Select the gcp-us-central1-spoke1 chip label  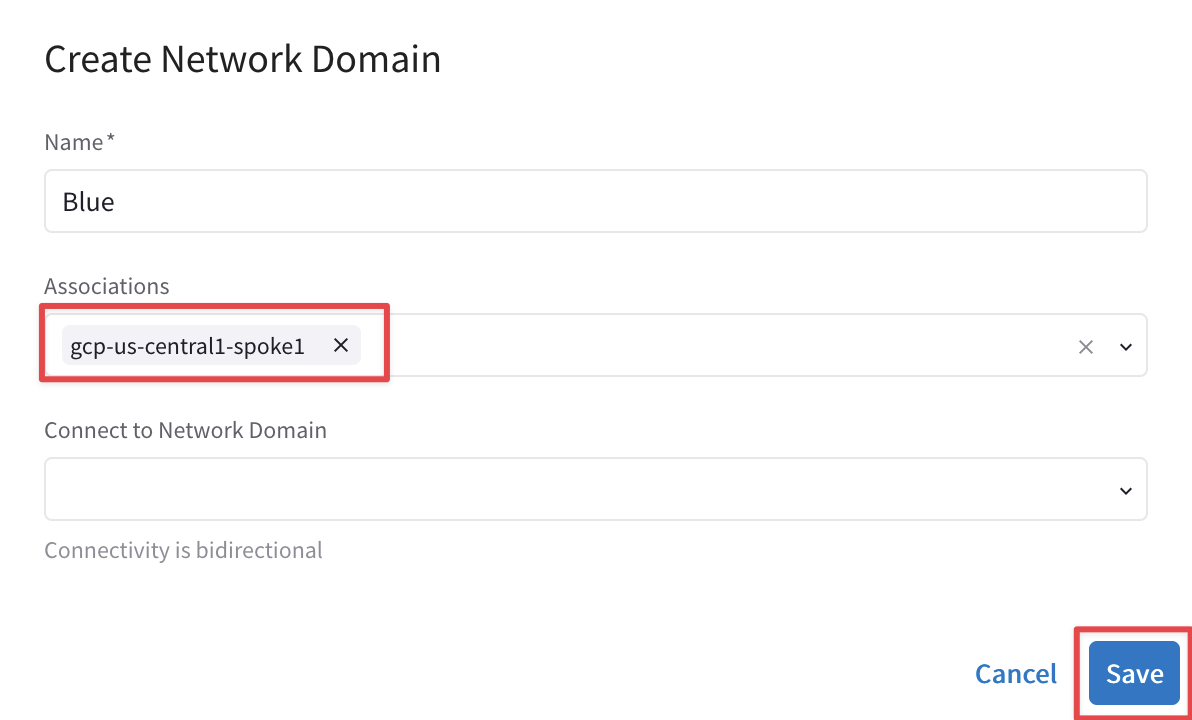point(187,346)
